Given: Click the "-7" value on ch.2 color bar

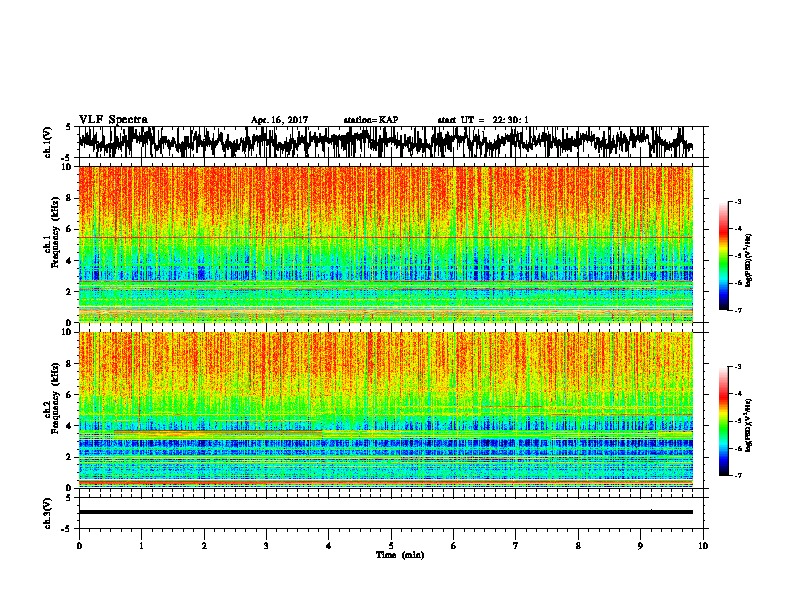Looking at the screenshot, I should click(x=737, y=475).
